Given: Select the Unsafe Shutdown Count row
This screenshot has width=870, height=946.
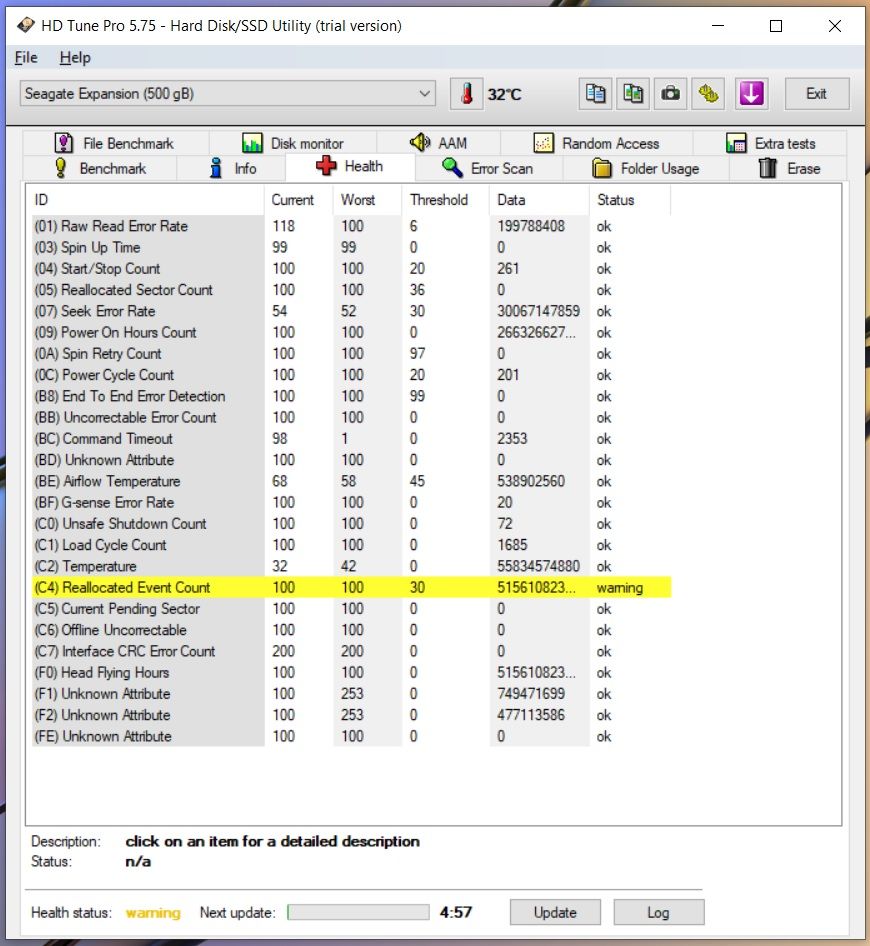Looking at the screenshot, I should click(351, 524).
